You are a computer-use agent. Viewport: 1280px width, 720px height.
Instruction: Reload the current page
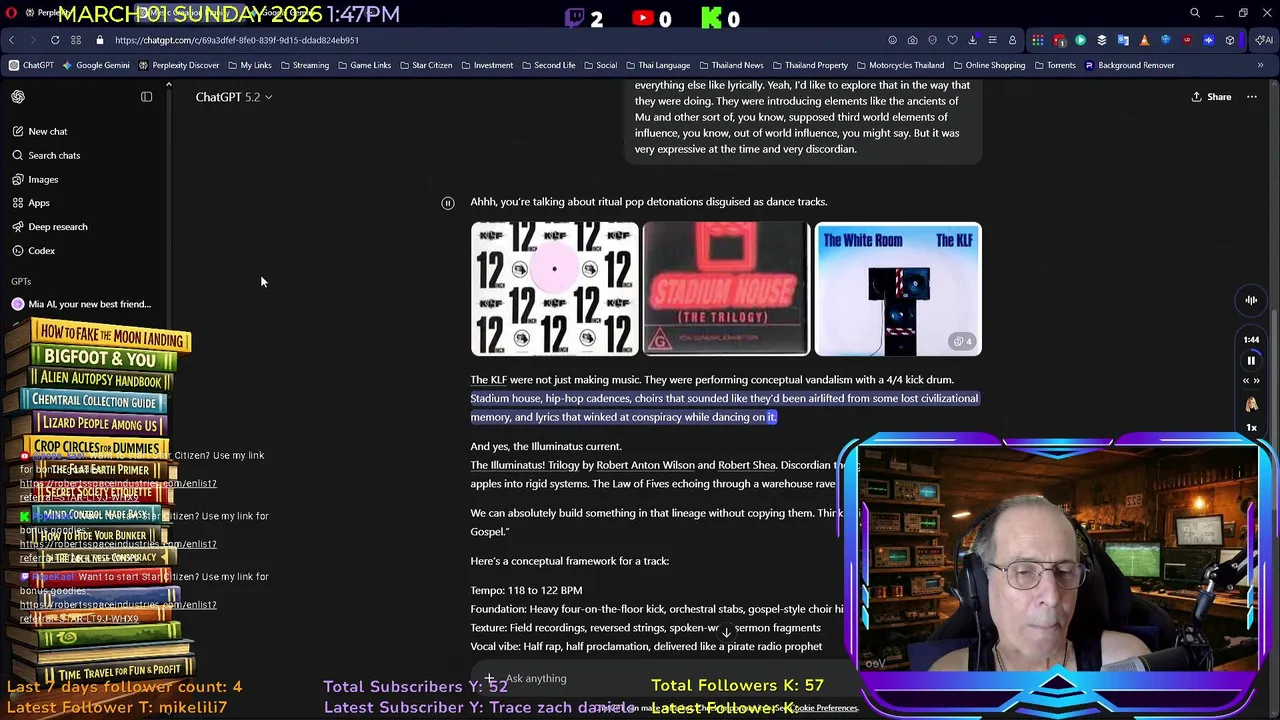tap(55, 40)
